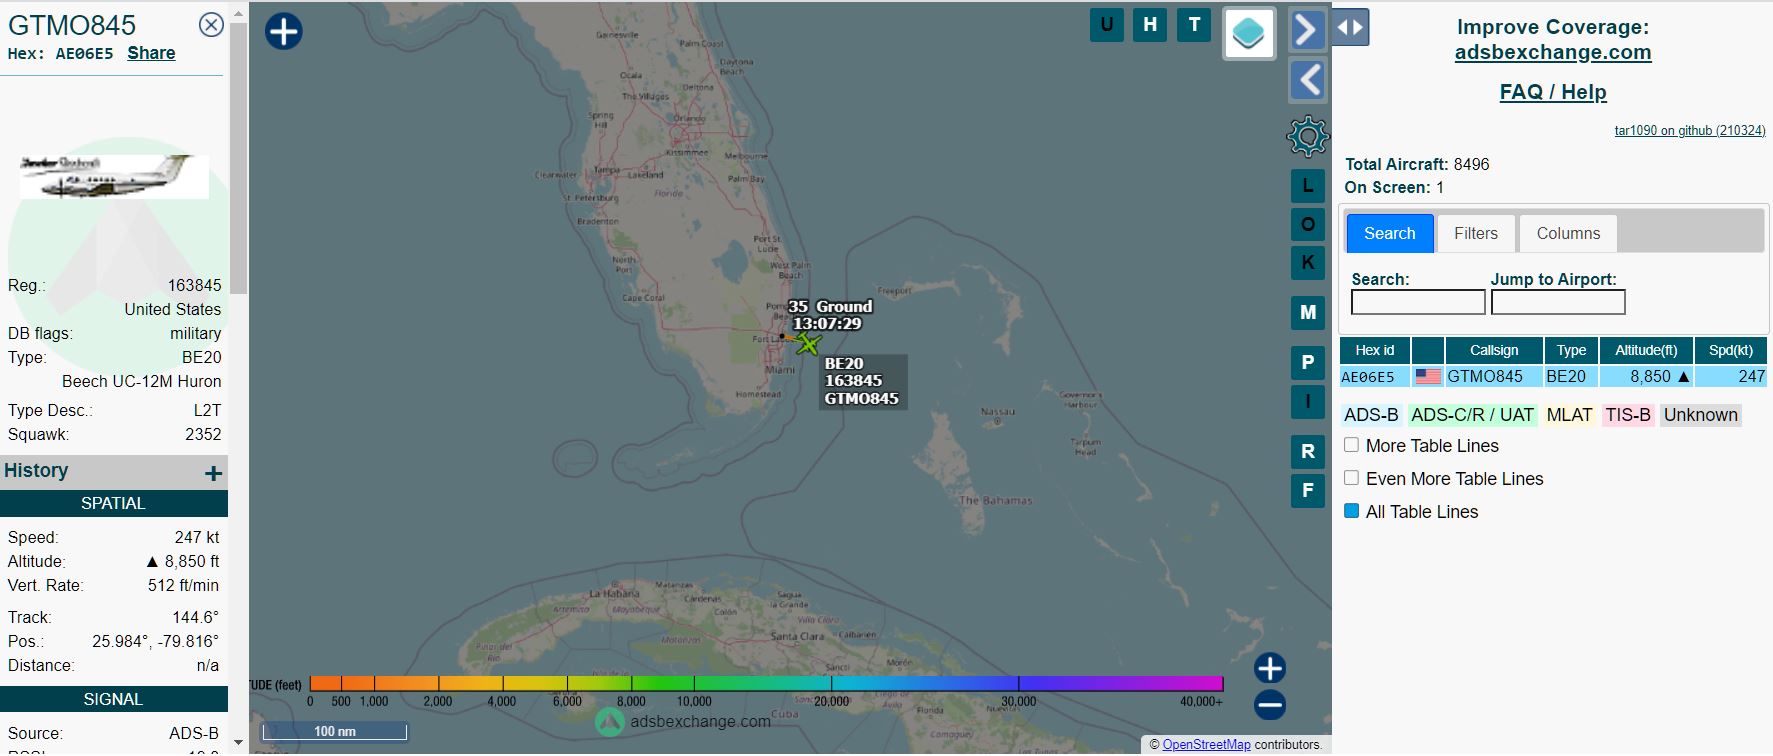
Task: Click the right chevron sidebar button
Action: (x=1307, y=30)
